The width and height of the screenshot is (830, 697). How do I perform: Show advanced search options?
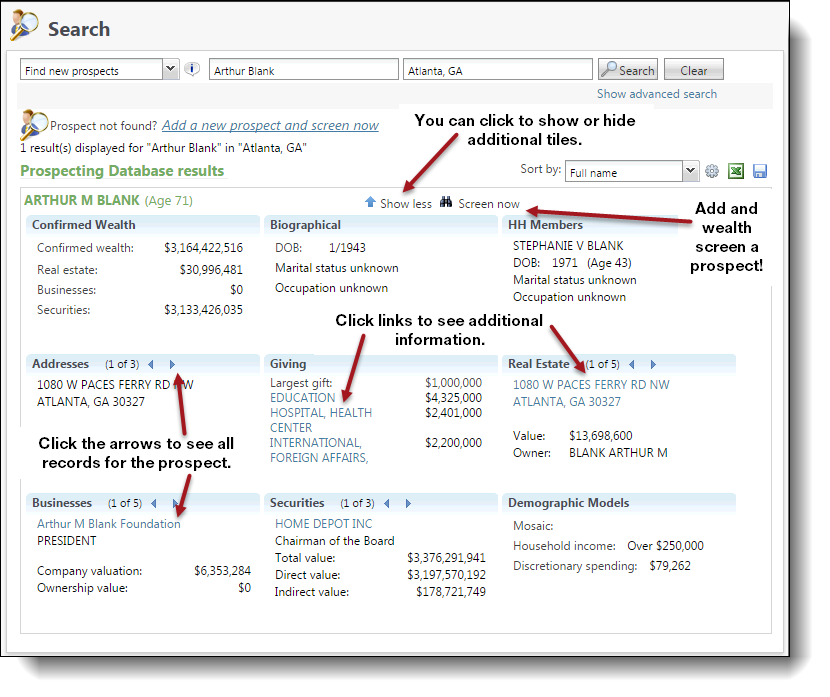(x=656, y=93)
